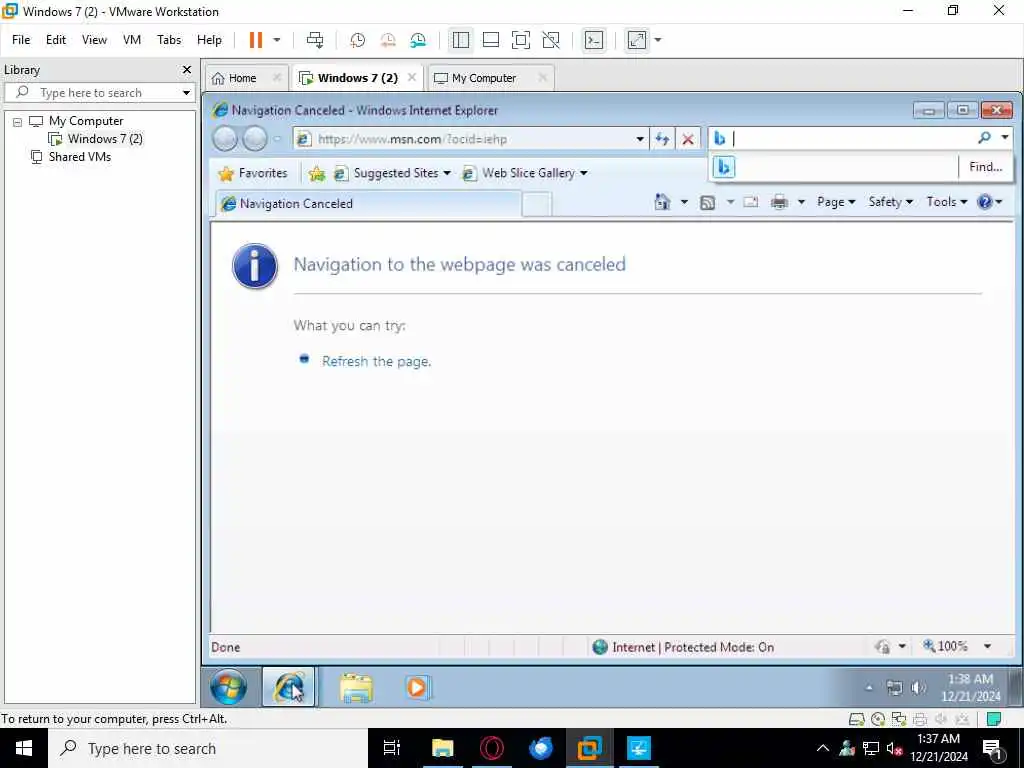Open the VMware File menu
This screenshot has height=768, width=1024.
click(x=21, y=40)
